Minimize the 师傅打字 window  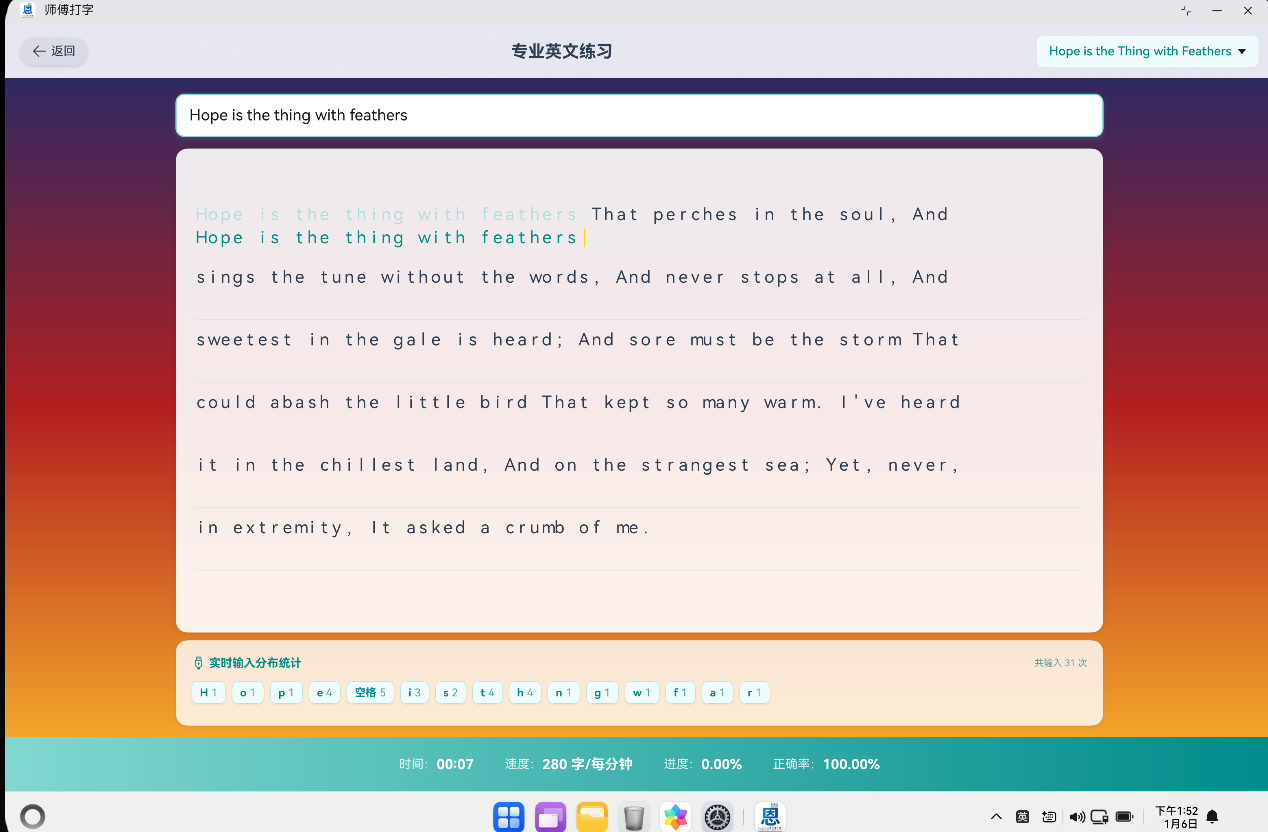coord(1217,10)
